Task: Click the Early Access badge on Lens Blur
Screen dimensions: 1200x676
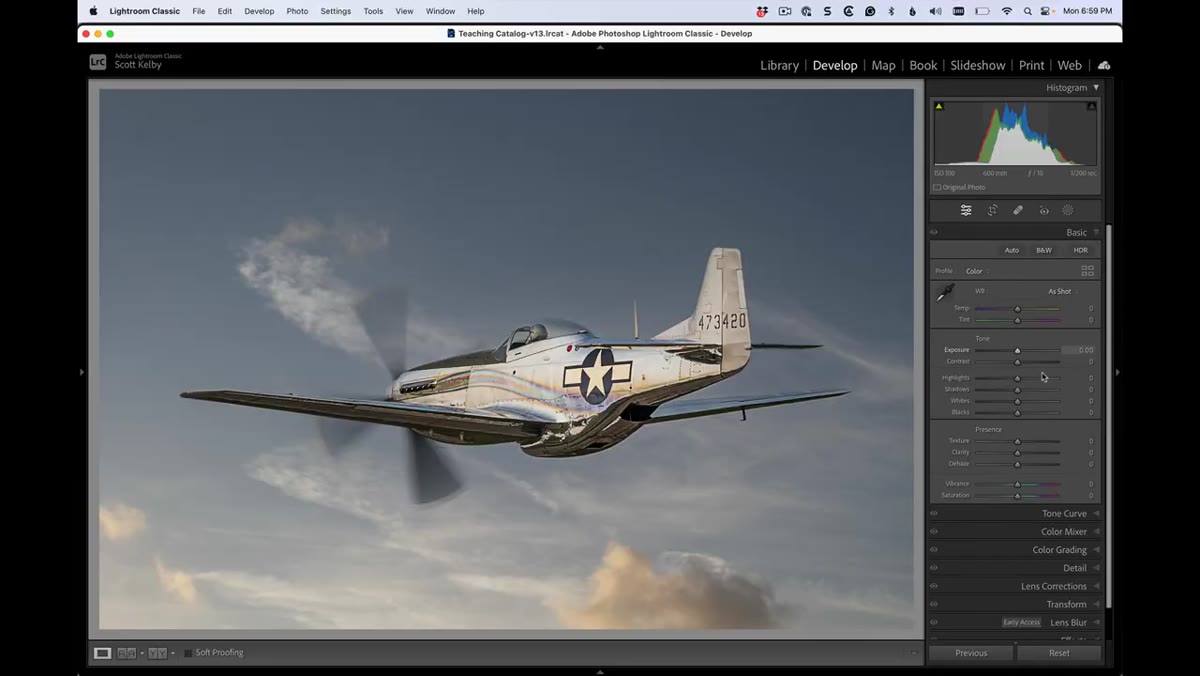Action: [x=1021, y=622]
